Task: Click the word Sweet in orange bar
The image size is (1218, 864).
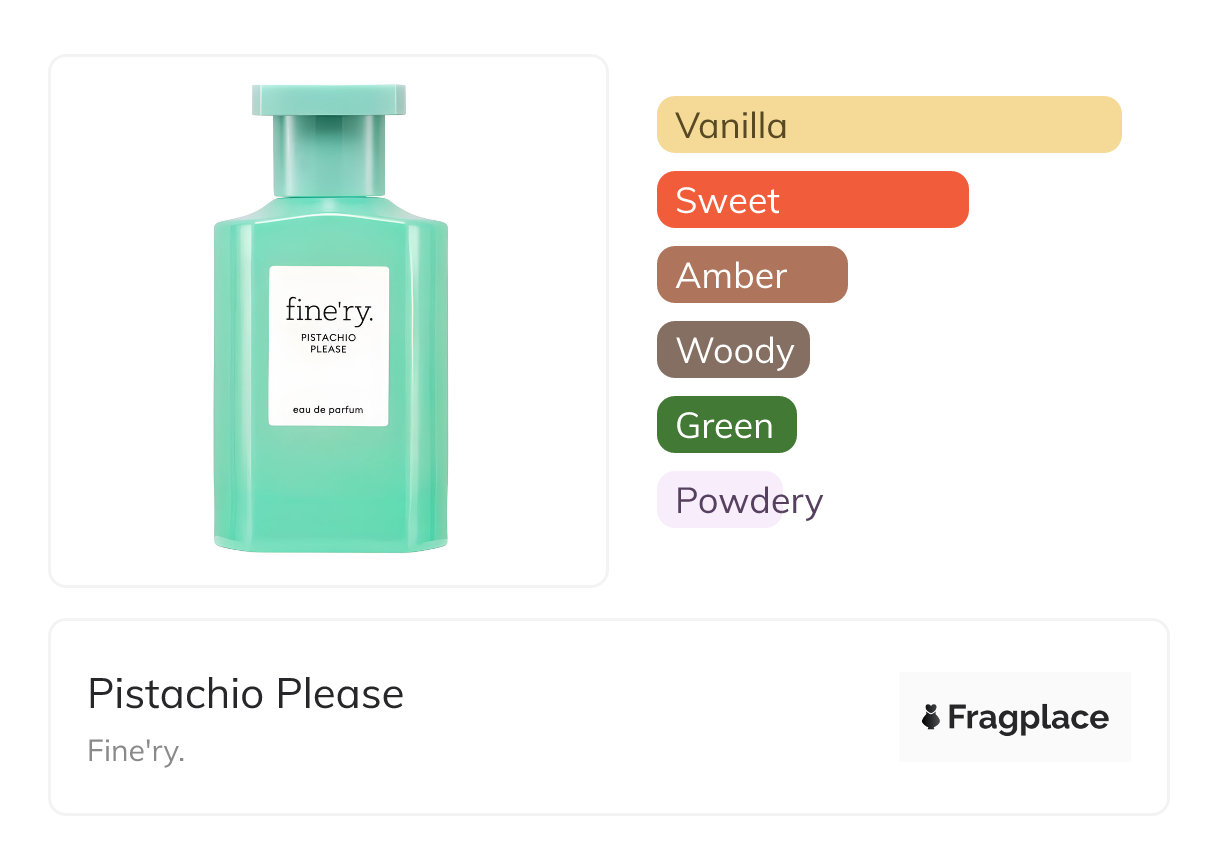Action: [727, 201]
